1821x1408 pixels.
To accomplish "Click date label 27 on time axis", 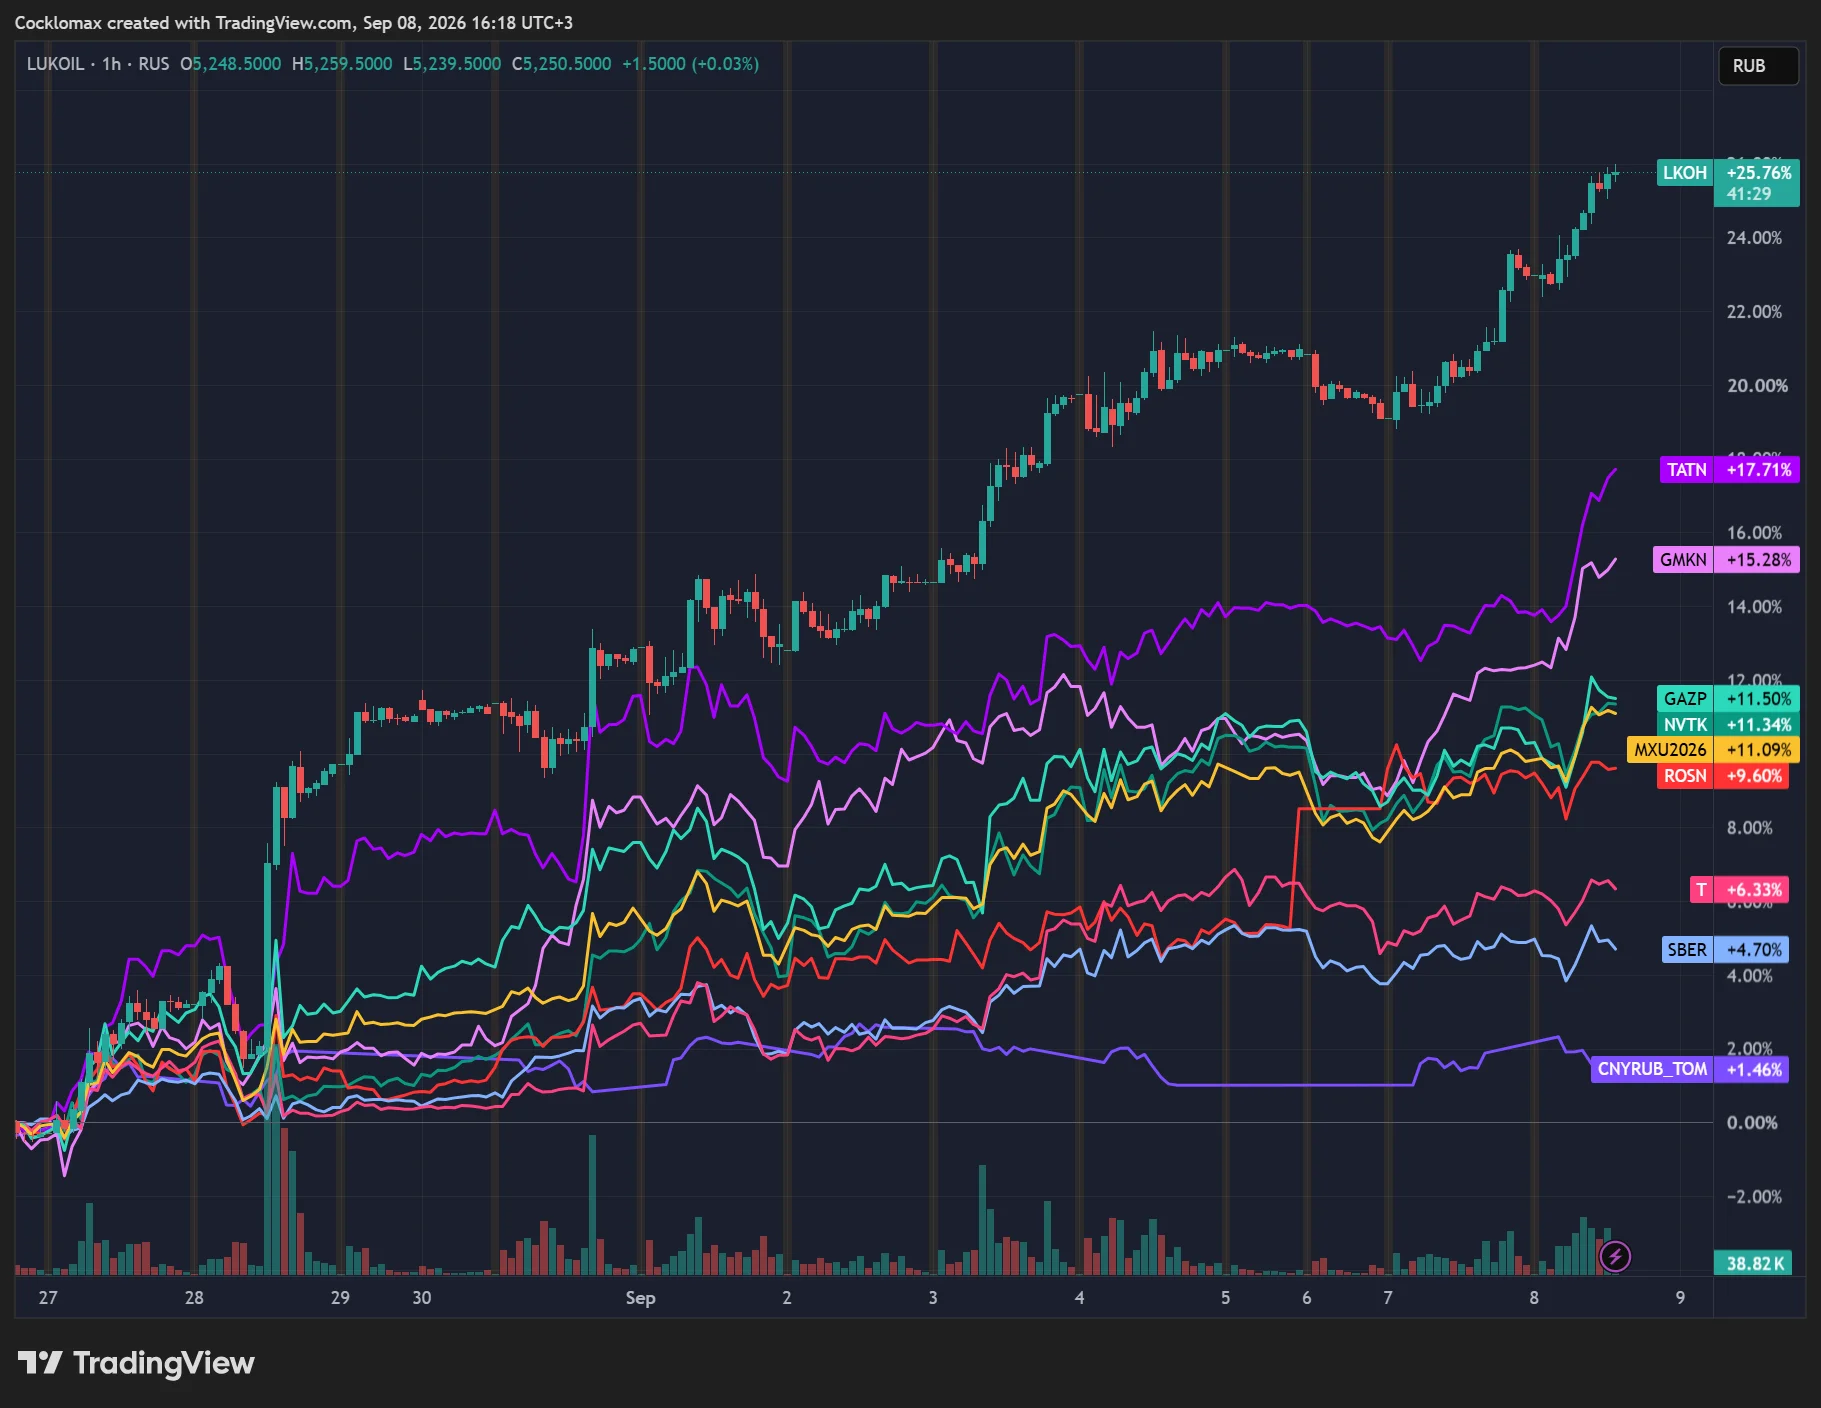I will click(48, 1298).
